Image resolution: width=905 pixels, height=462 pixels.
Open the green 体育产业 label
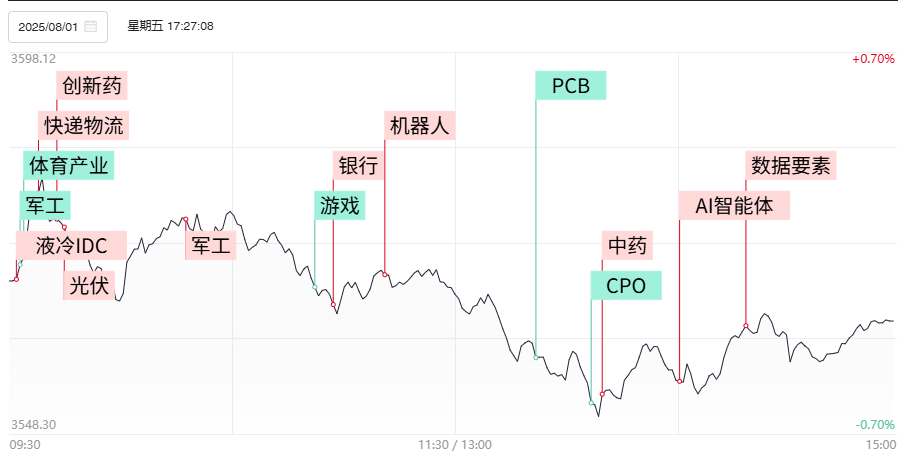point(68,165)
